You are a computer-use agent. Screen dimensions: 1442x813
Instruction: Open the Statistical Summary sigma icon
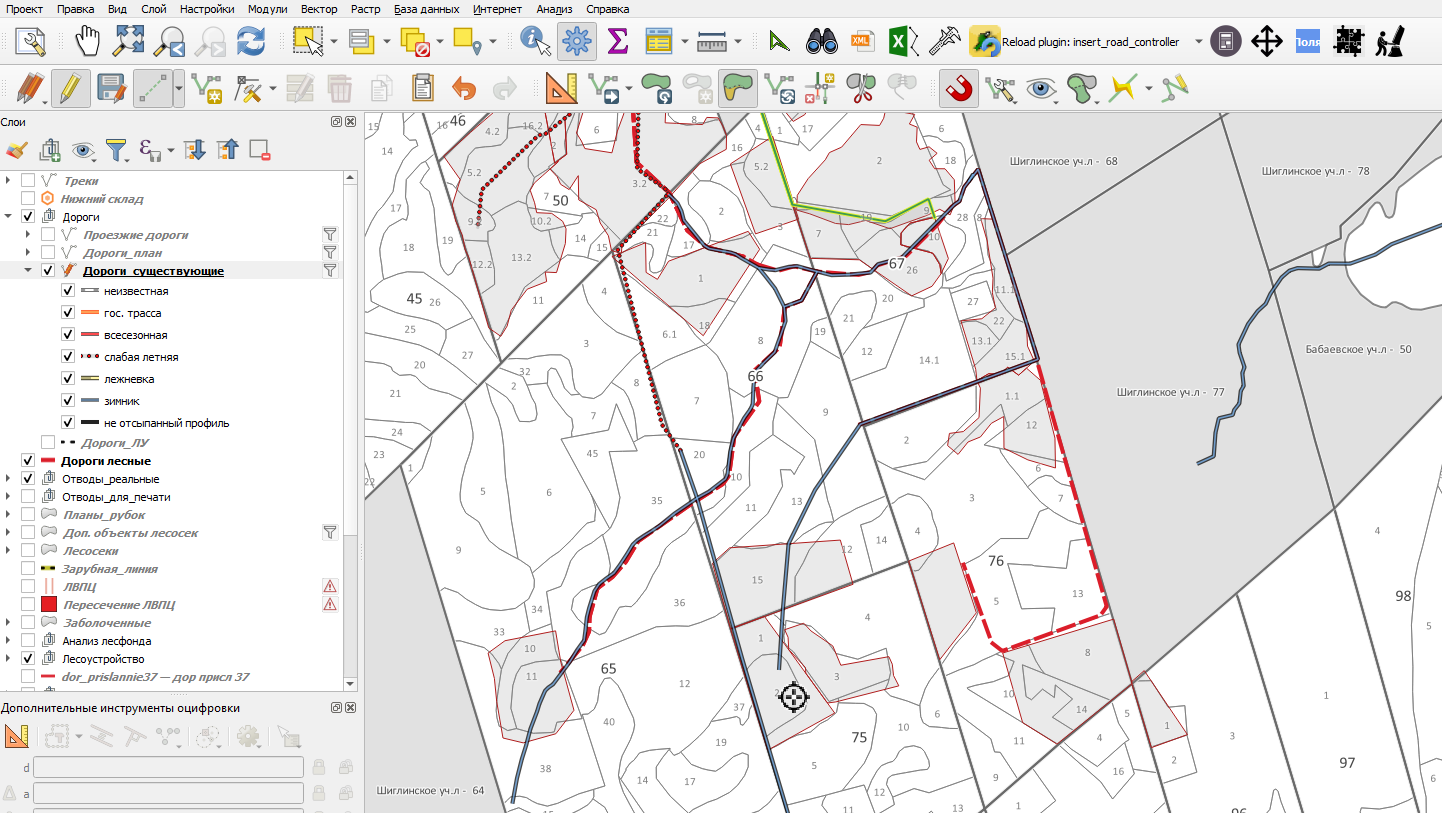(x=617, y=42)
